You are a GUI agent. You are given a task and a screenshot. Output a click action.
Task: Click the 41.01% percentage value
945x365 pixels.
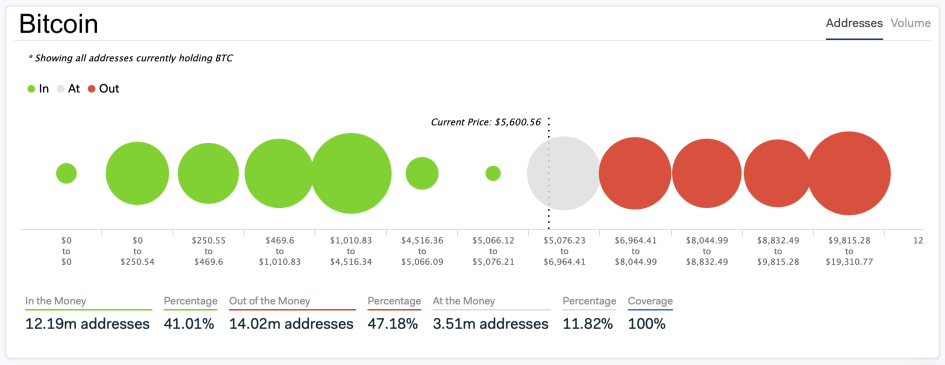[x=189, y=323]
